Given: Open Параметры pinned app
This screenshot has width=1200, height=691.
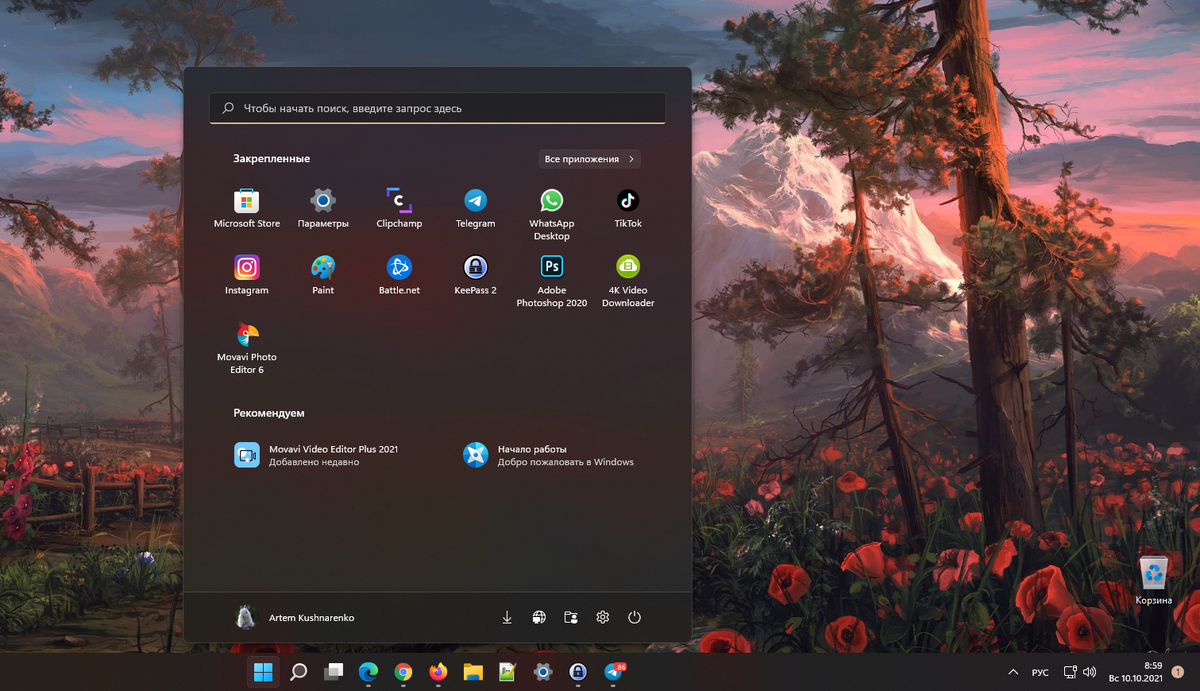Looking at the screenshot, I should click(x=323, y=209).
